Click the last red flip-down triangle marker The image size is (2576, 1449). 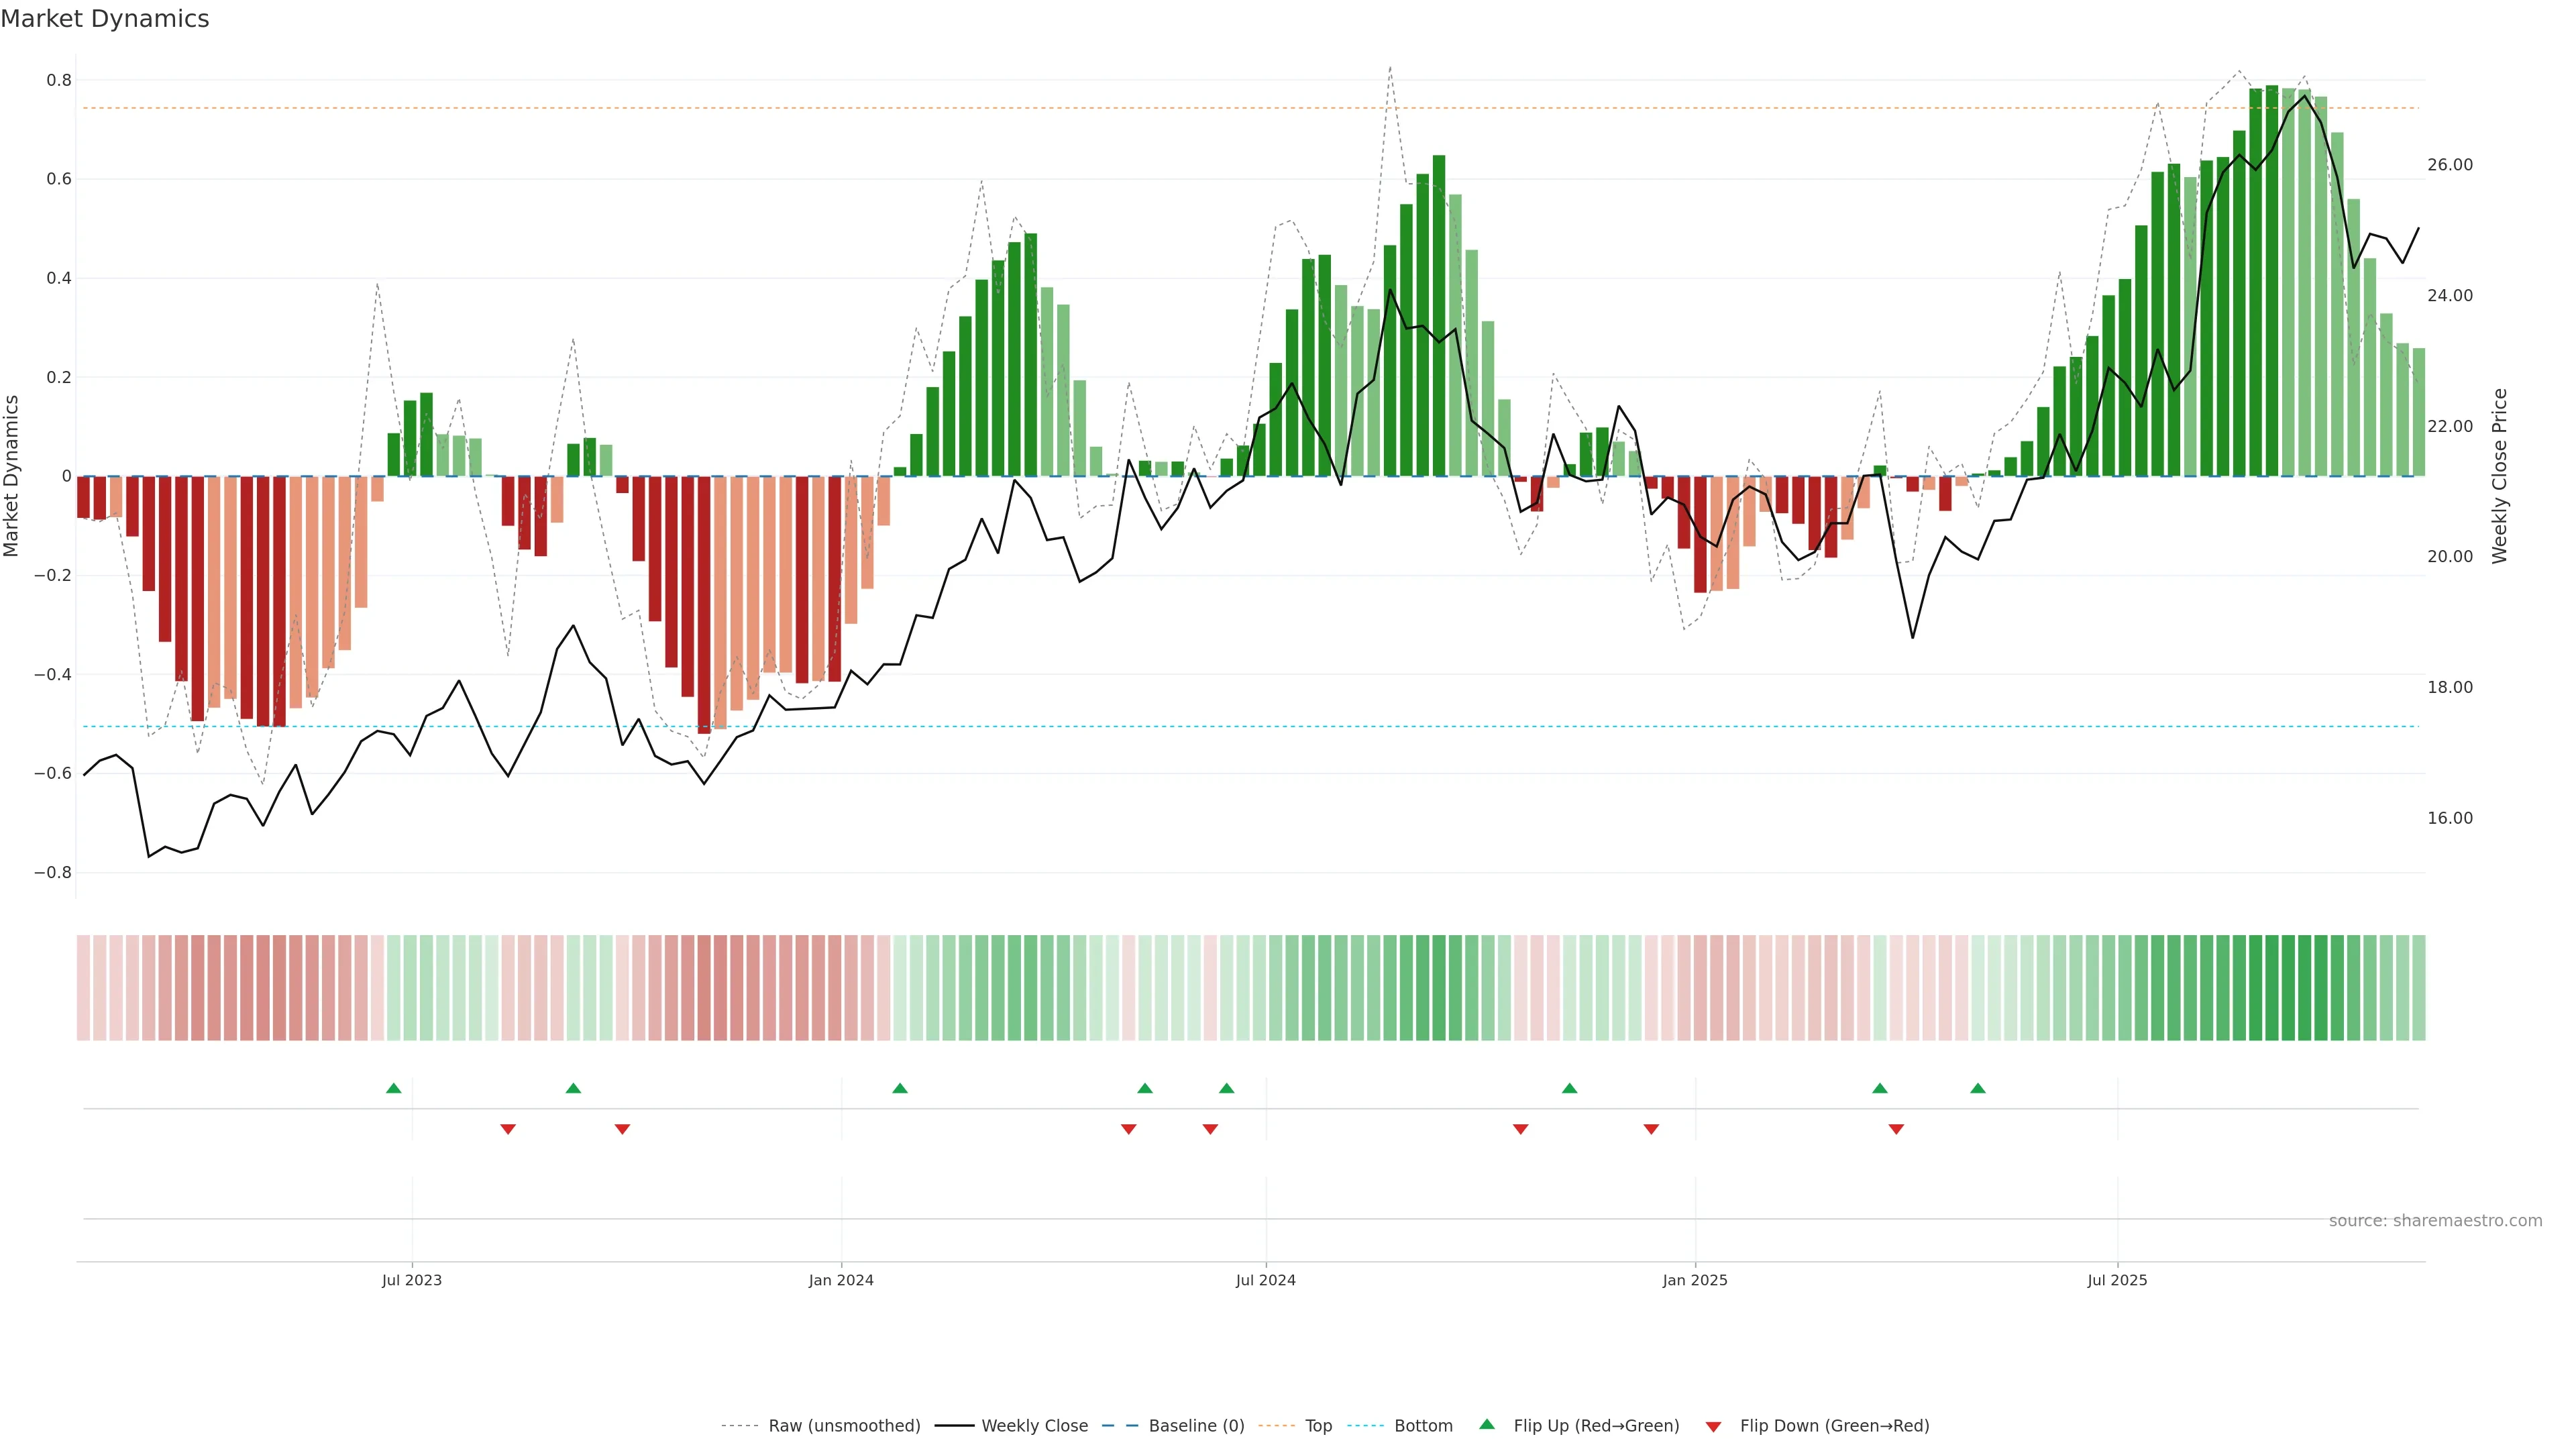tap(1896, 1129)
